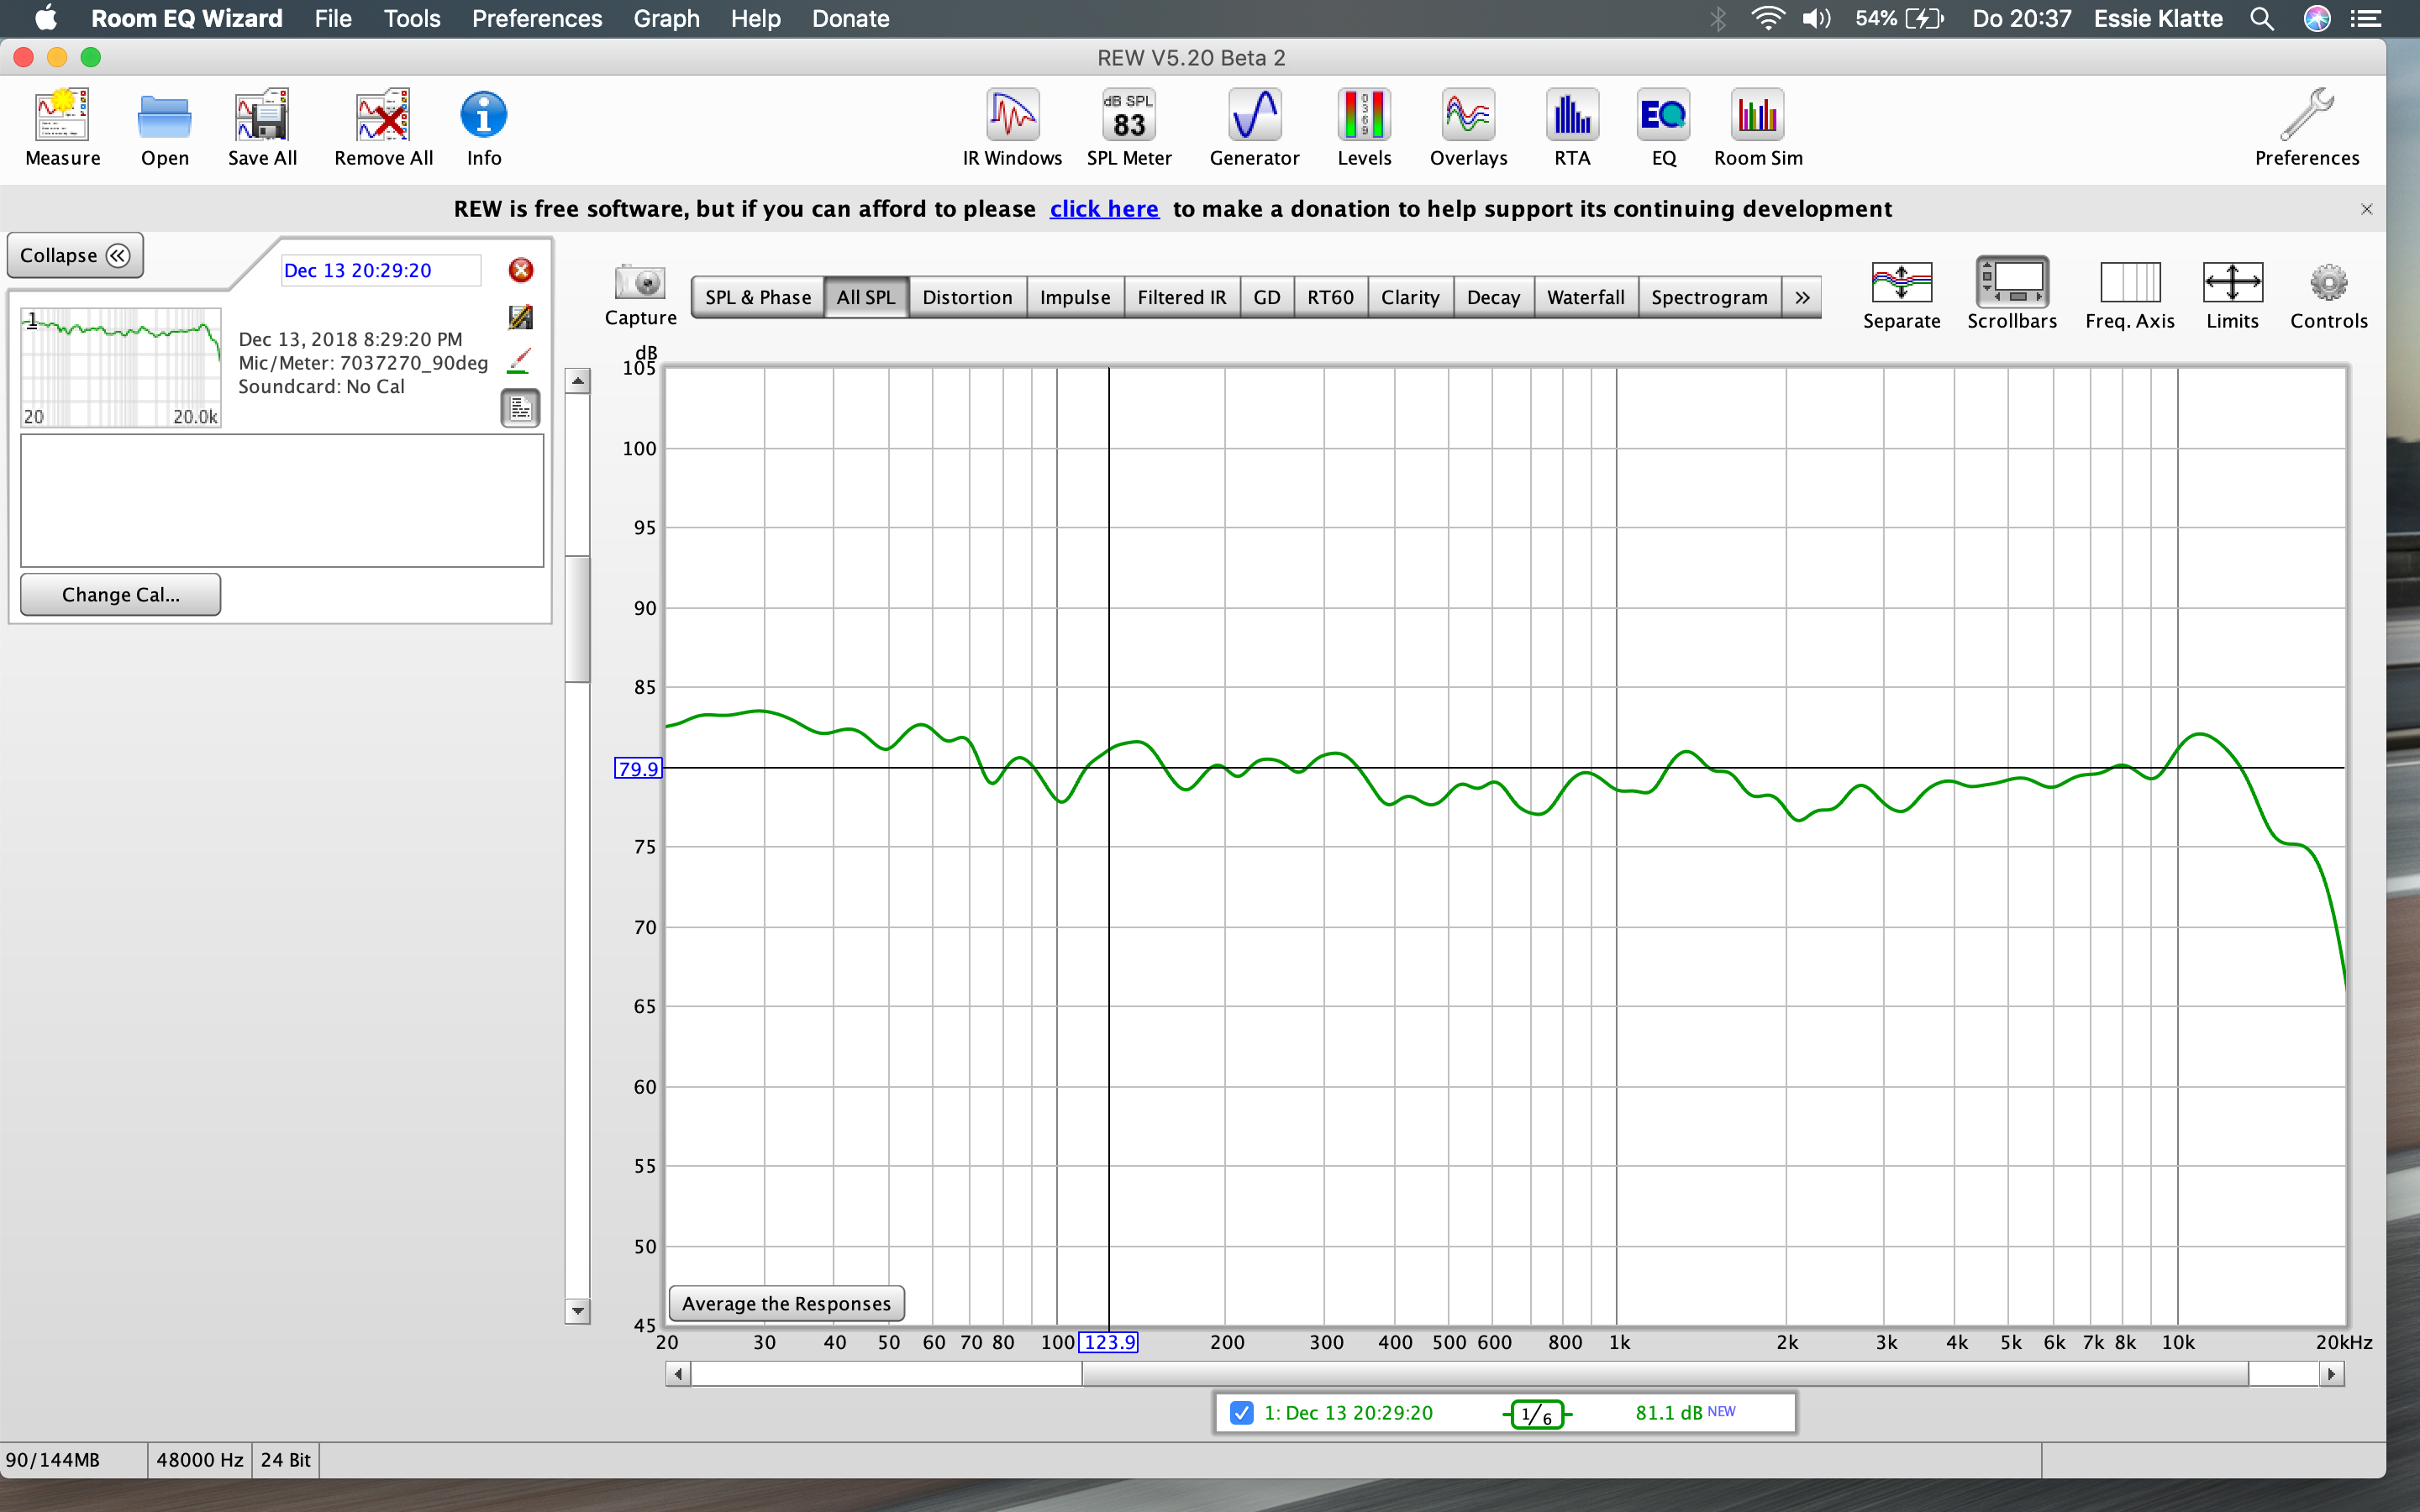Click Change Cal... button
The width and height of the screenshot is (2420, 1512).
click(120, 594)
